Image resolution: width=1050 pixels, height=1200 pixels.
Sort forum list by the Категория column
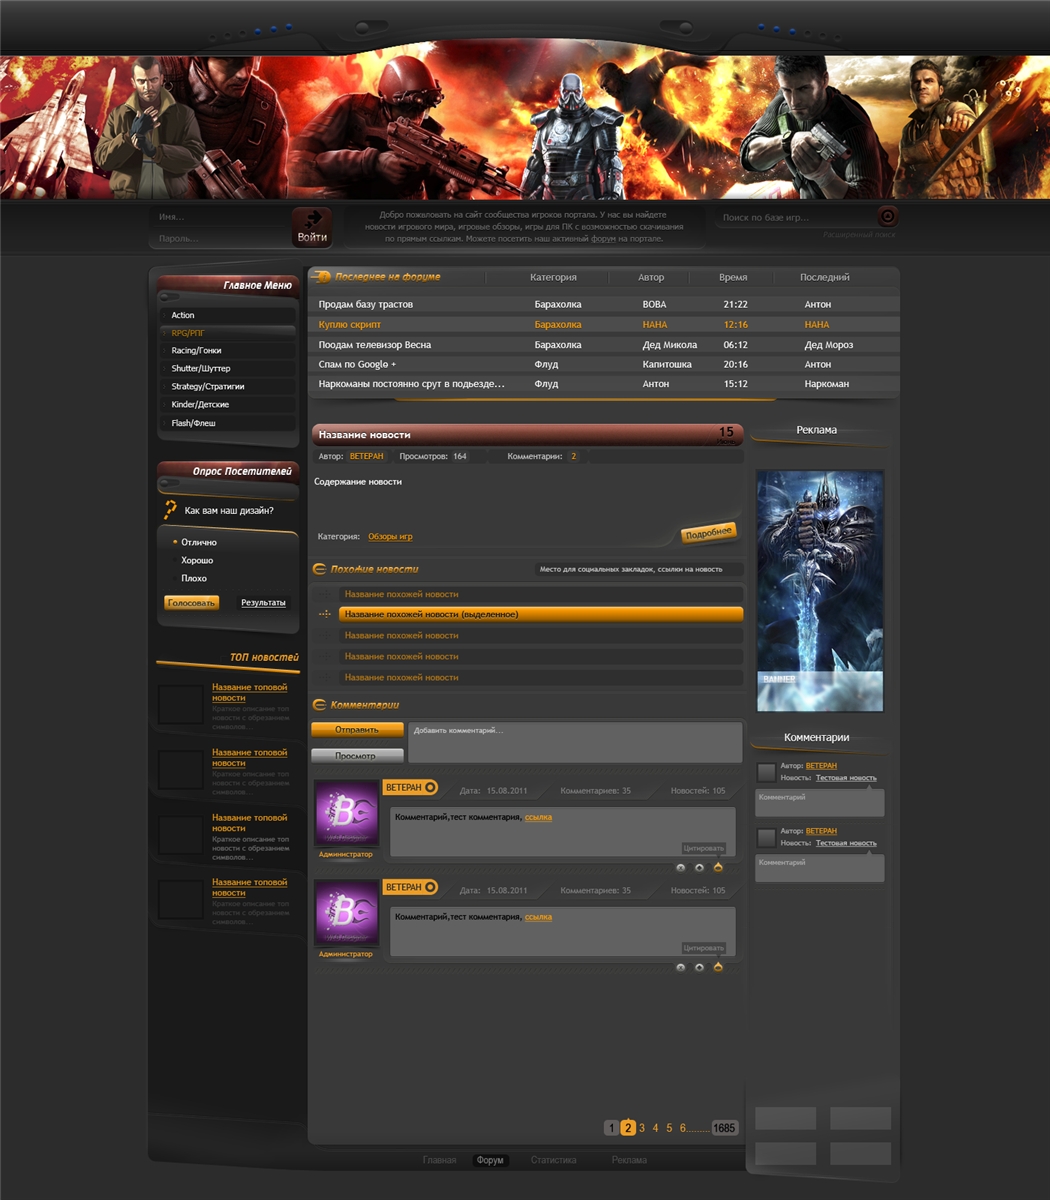click(553, 277)
